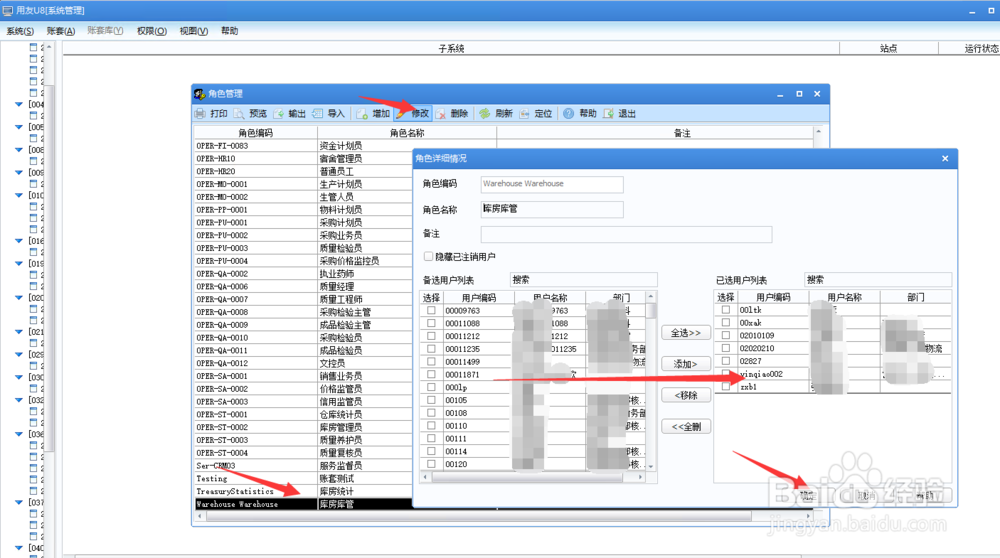Image resolution: width=1000 pixels, height=558 pixels.
Task: Open the 权限(O) menu
Action: pyautogui.click(x=152, y=31)
